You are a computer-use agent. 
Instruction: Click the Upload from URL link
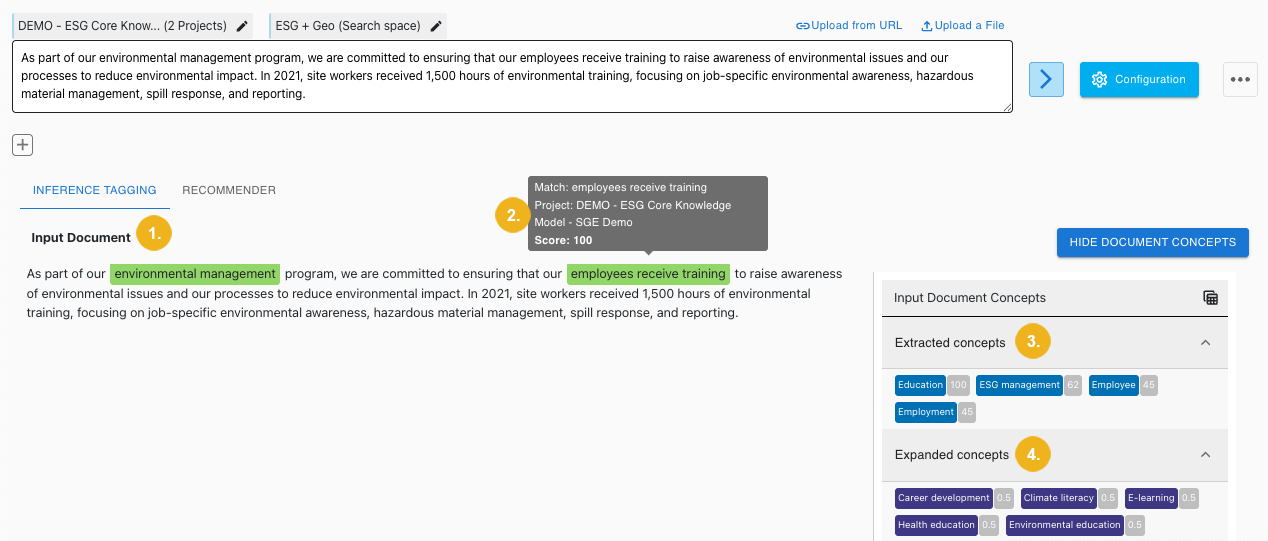click(x=849, y=25)
